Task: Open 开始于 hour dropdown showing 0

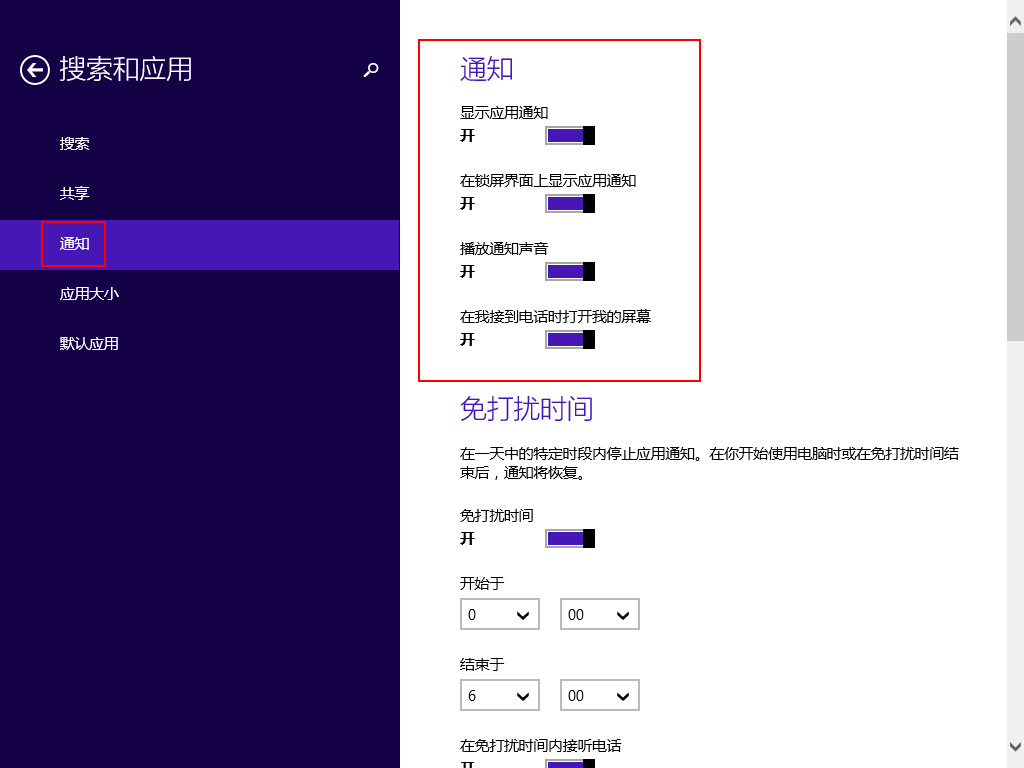Action: [x=500, y=614]
